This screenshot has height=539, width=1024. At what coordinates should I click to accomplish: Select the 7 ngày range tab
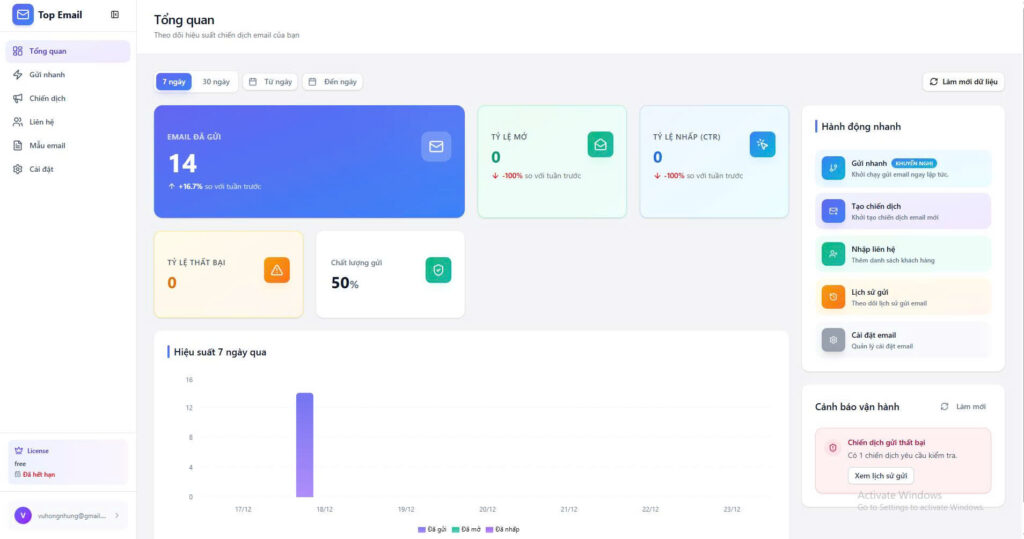click(x=174, y=82)
